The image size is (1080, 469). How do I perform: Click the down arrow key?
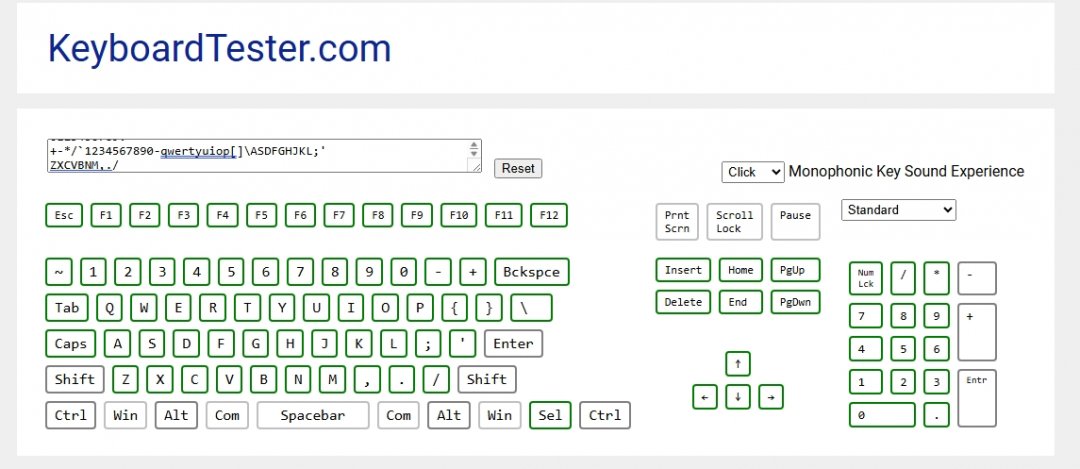pyautogui.click(x=737, y=397)
